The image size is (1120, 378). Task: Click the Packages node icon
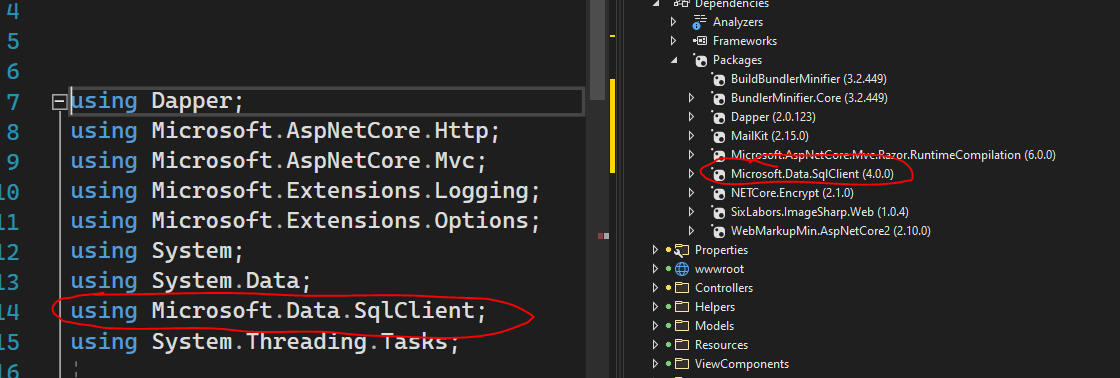point(701,60)
